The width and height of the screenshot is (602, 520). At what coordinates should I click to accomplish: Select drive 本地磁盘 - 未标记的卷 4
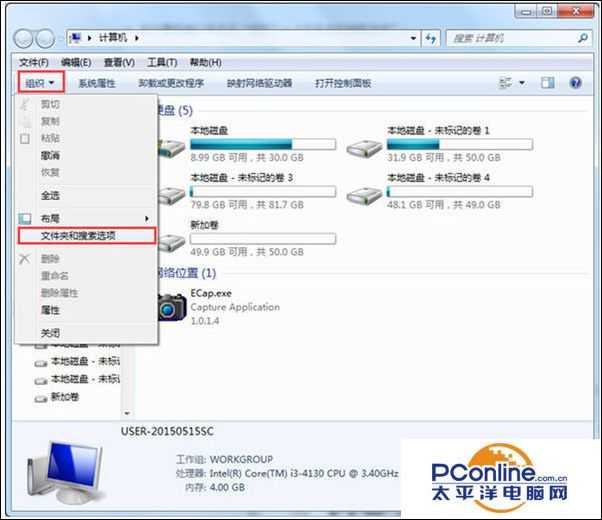coord(440,191)
